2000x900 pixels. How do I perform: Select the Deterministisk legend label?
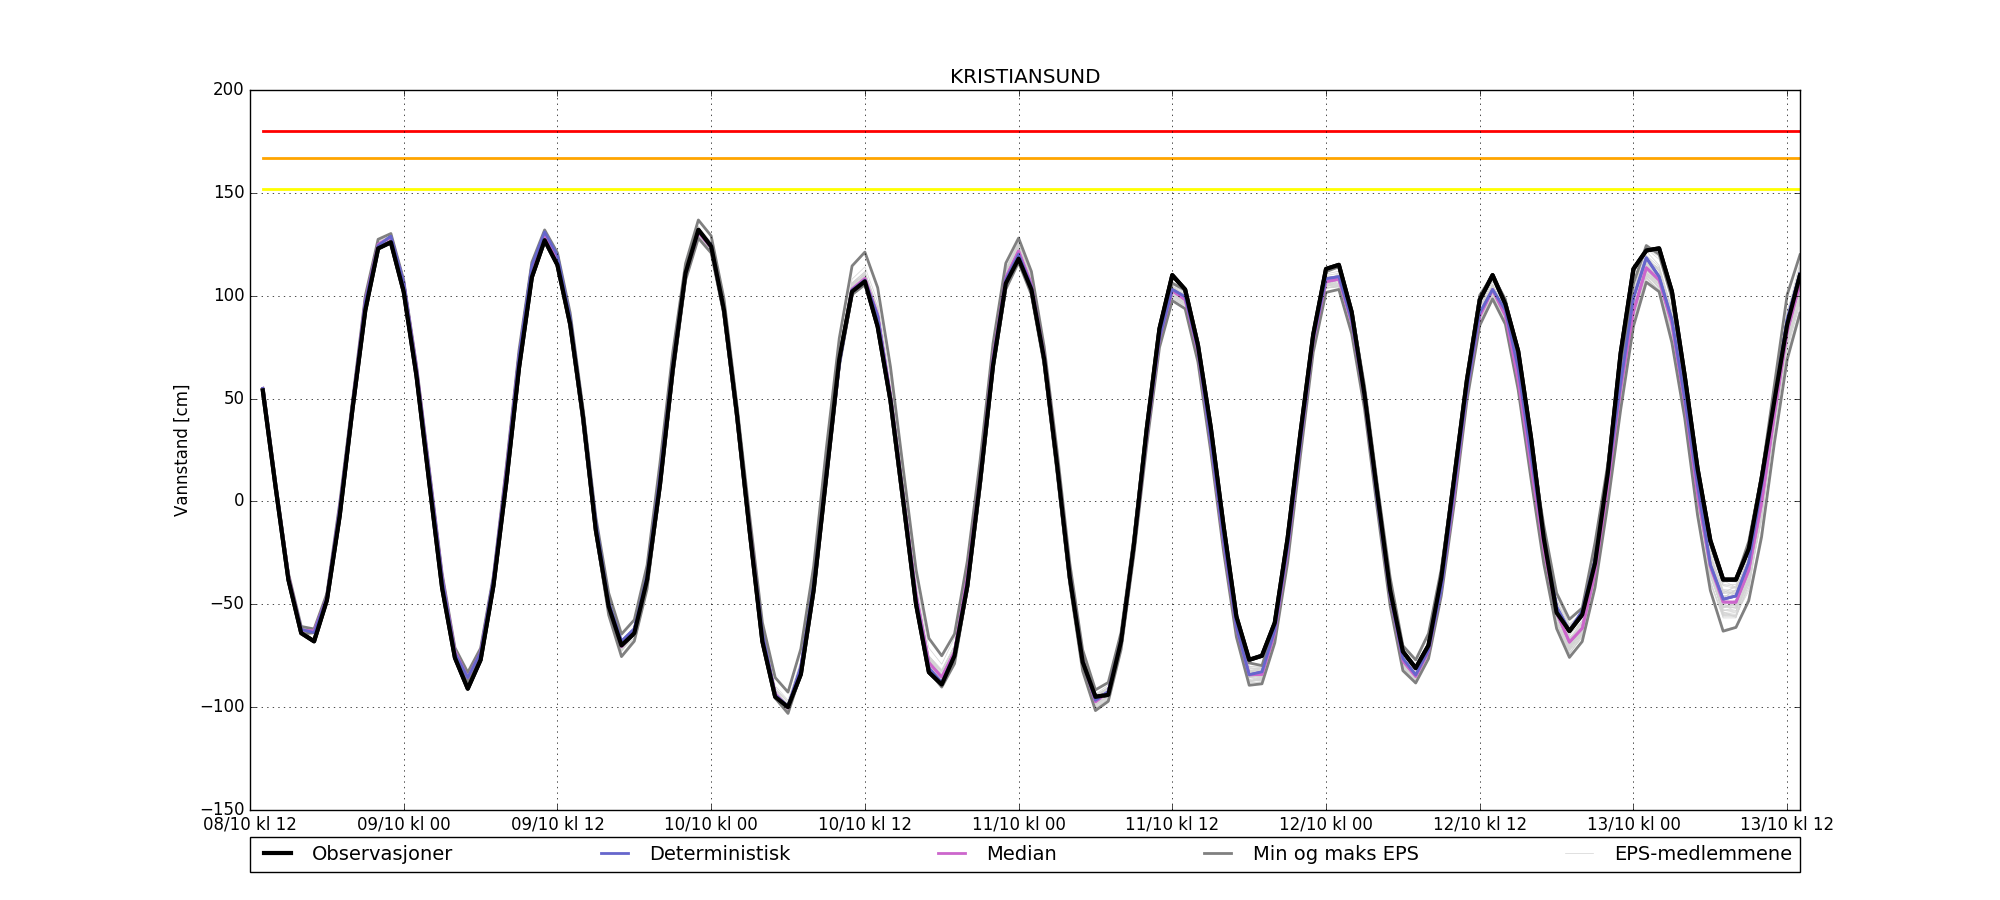(x=719, y=854)
